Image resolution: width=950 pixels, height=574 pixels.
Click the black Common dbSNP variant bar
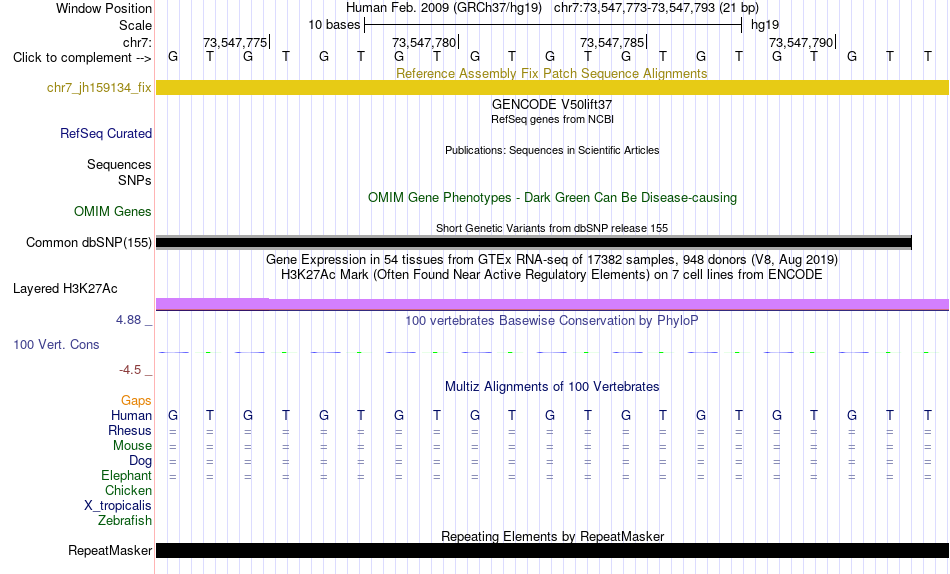534,242
